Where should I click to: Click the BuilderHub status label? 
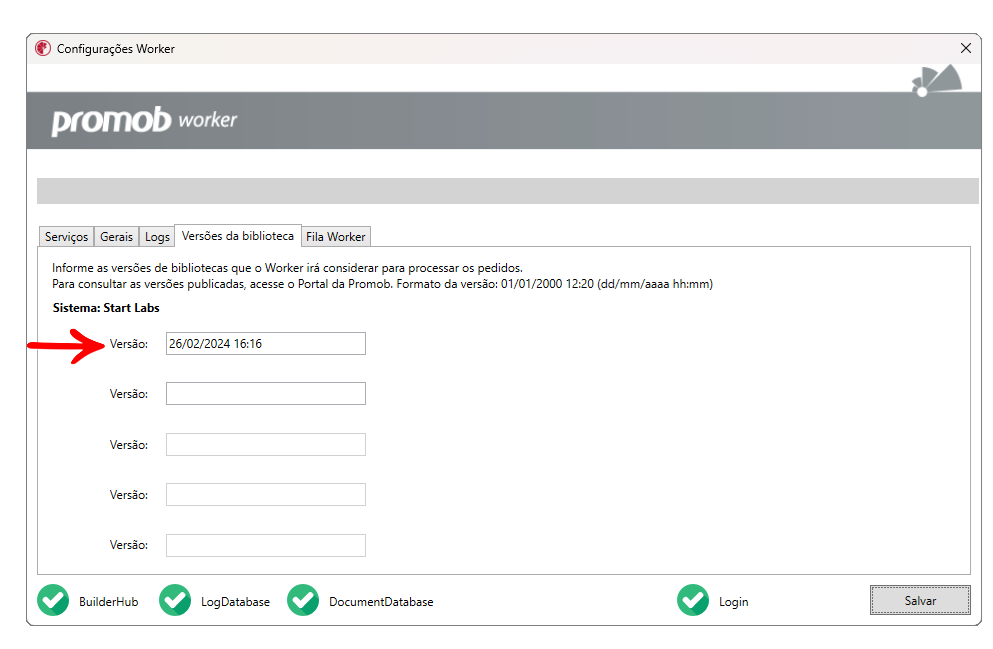coord(108,602)
